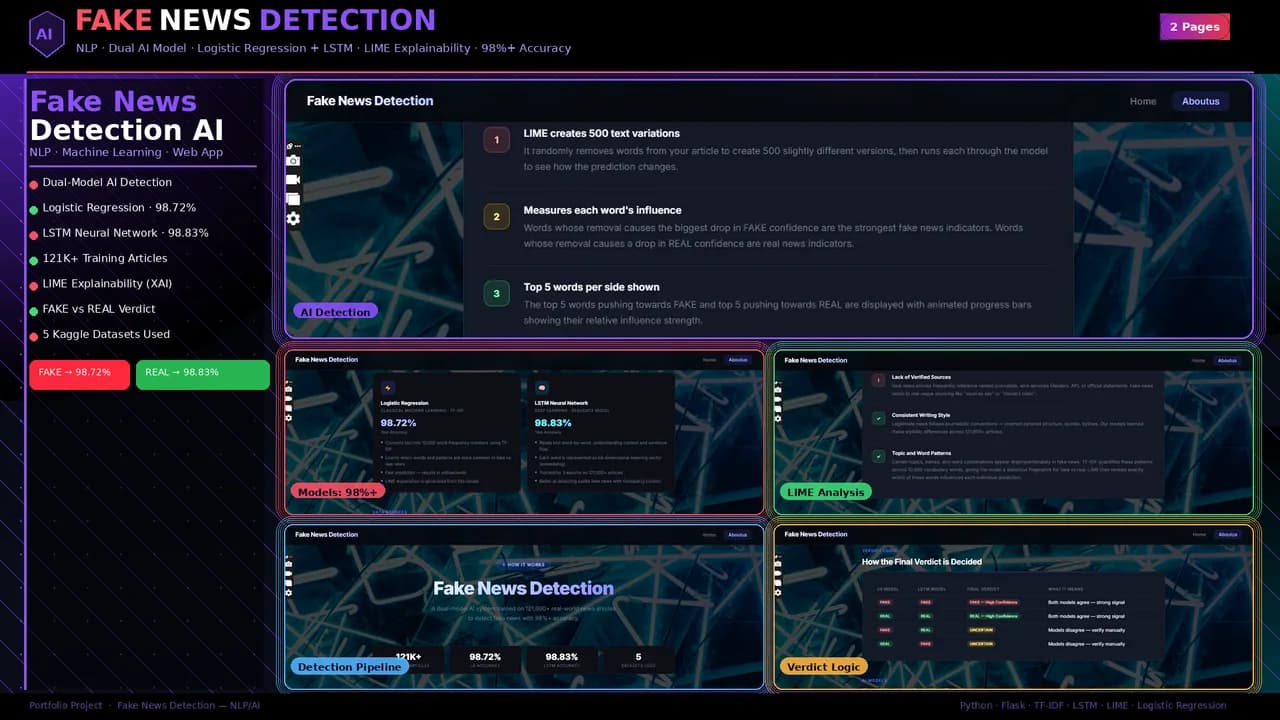Image resolution: width=1280 pixels, height=720 pixels.
Task: Click the heading Measures each word's influence
Action: [602, 210]
